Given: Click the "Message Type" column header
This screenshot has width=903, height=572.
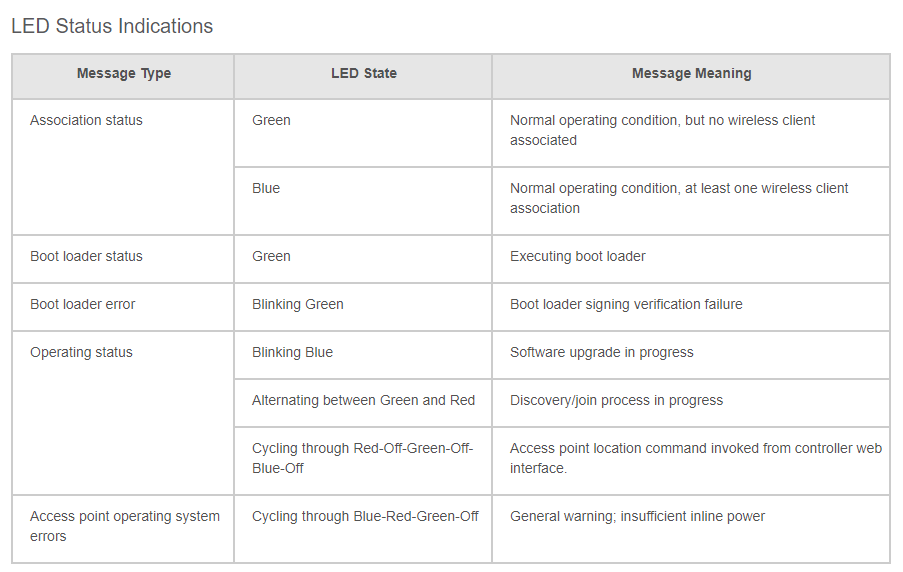Looking at the screenshot, I should point(124,73).
